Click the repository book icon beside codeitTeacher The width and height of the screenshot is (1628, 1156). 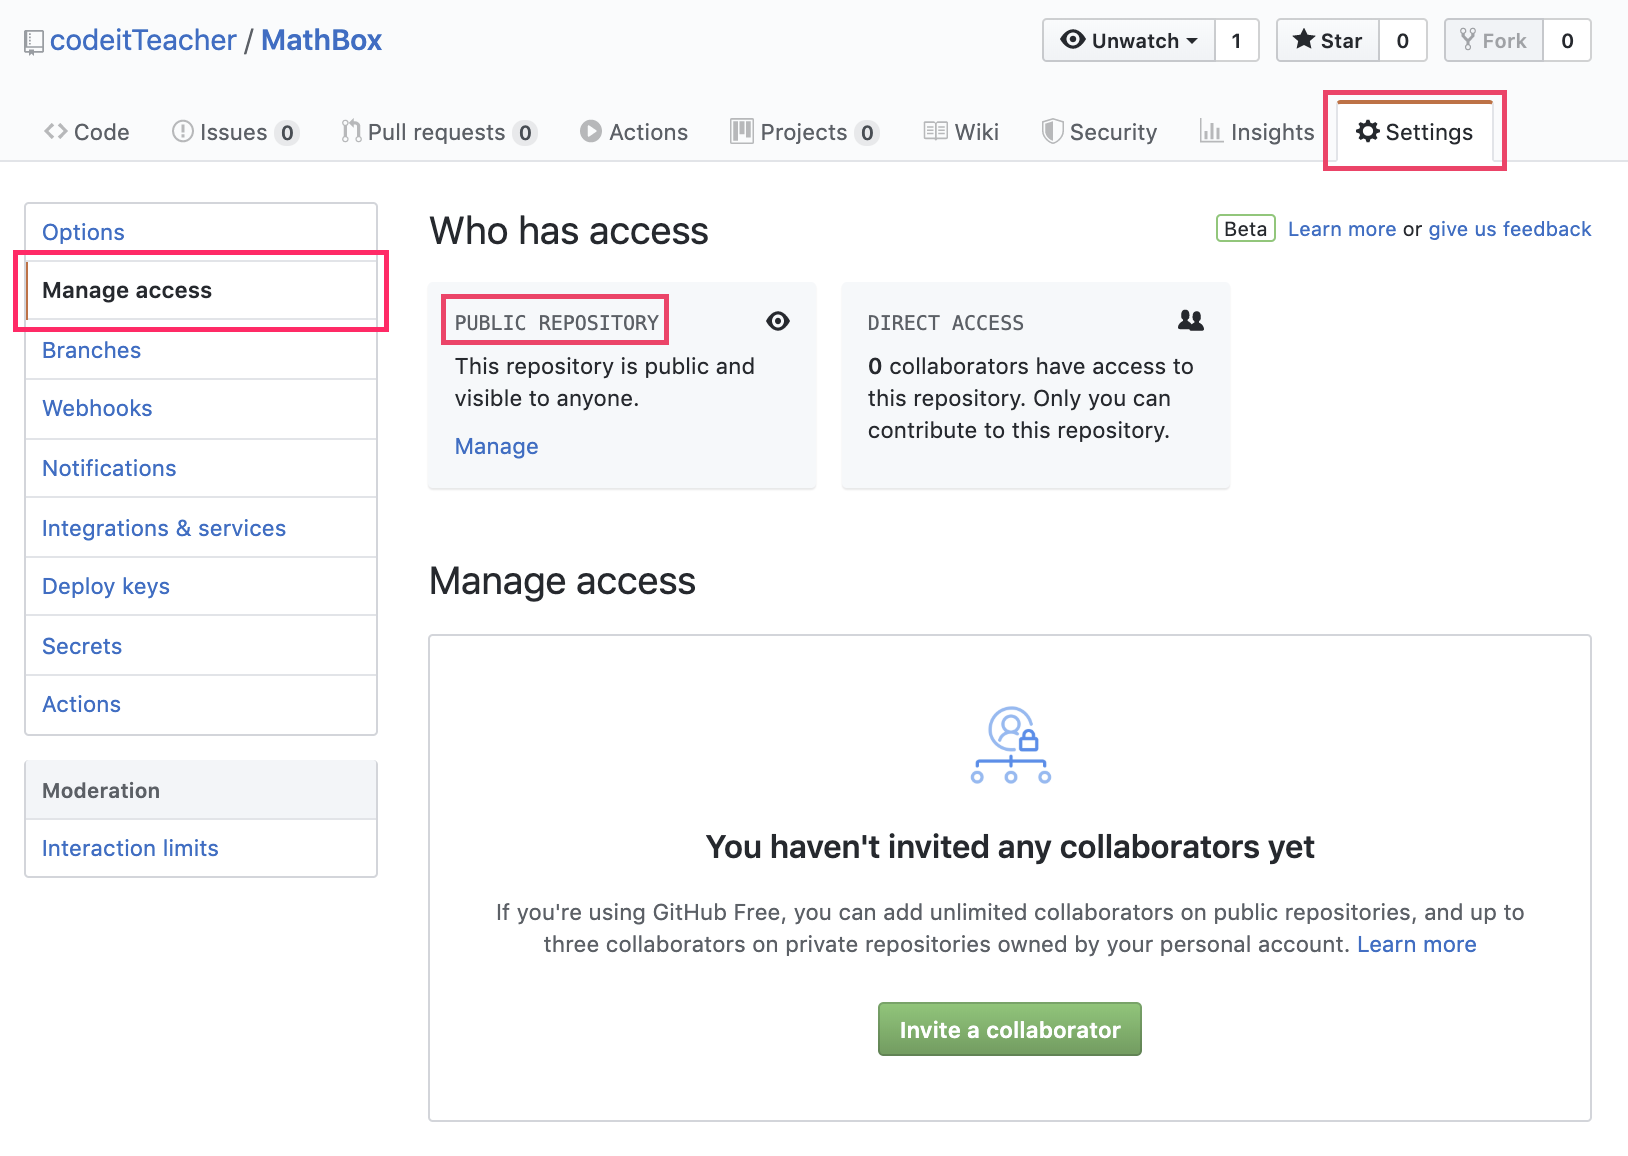point(34,42)
